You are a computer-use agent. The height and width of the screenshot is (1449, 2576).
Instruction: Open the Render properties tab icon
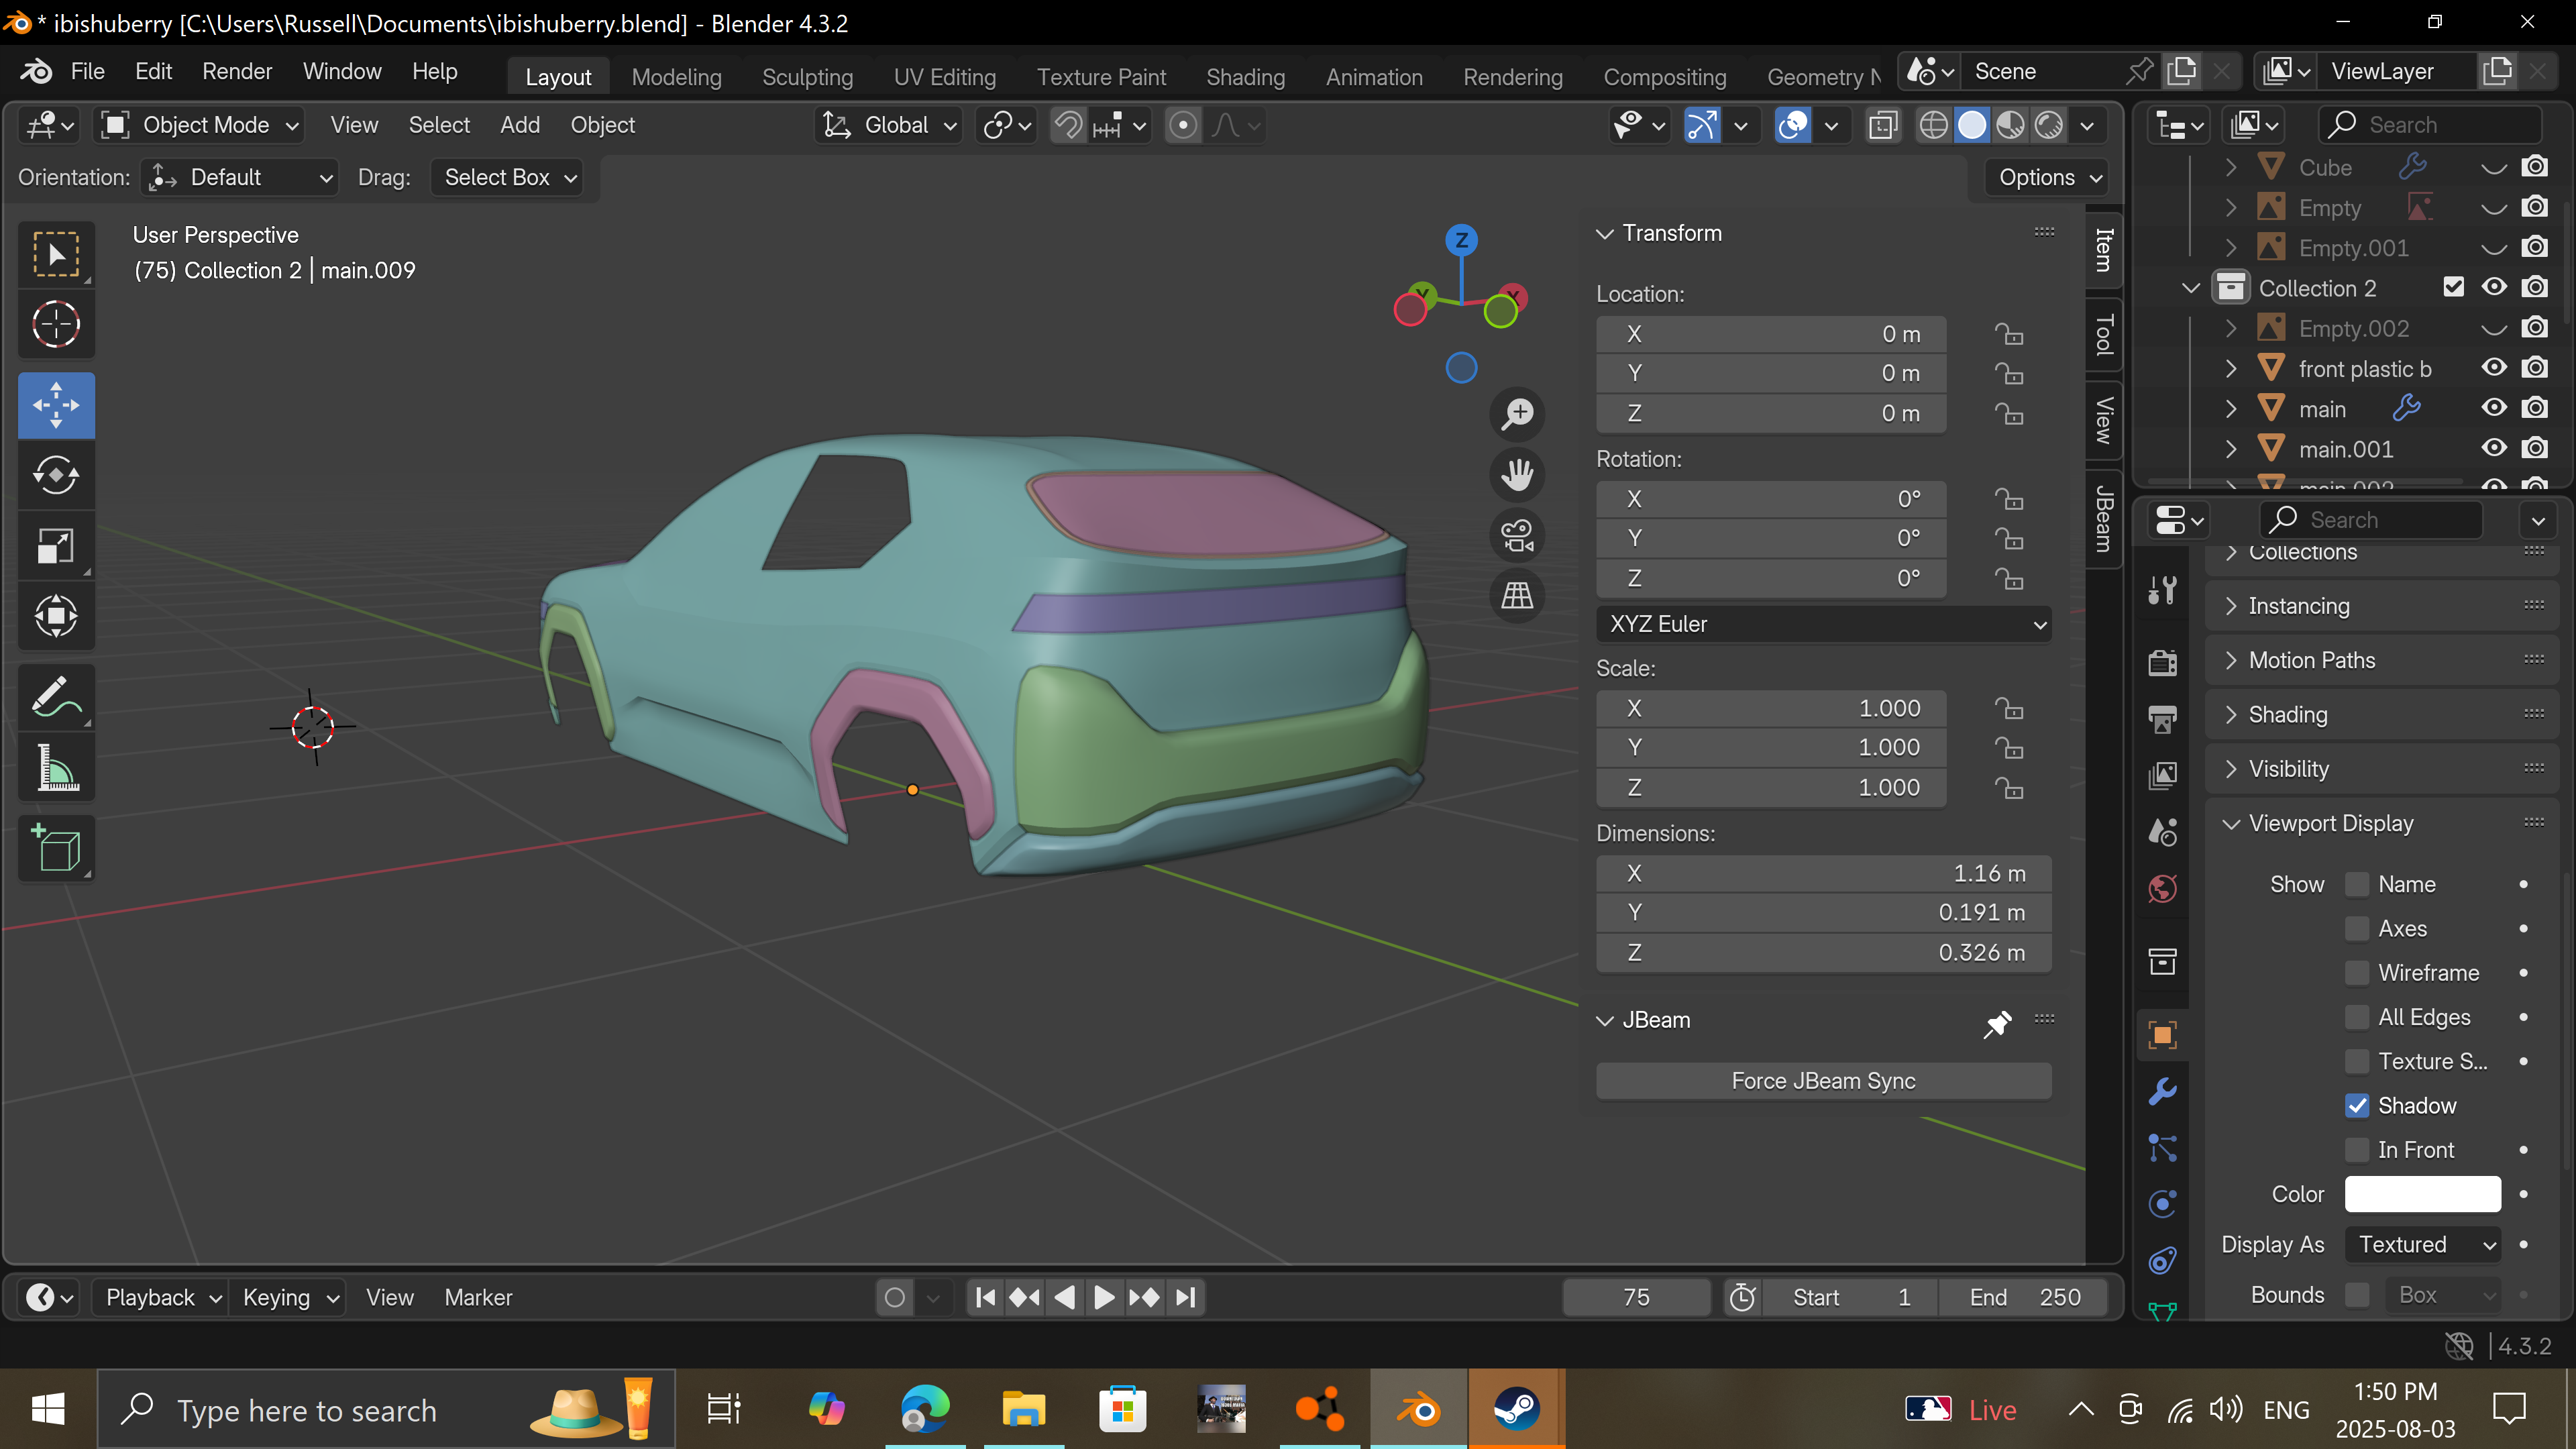pos(2163,662)
